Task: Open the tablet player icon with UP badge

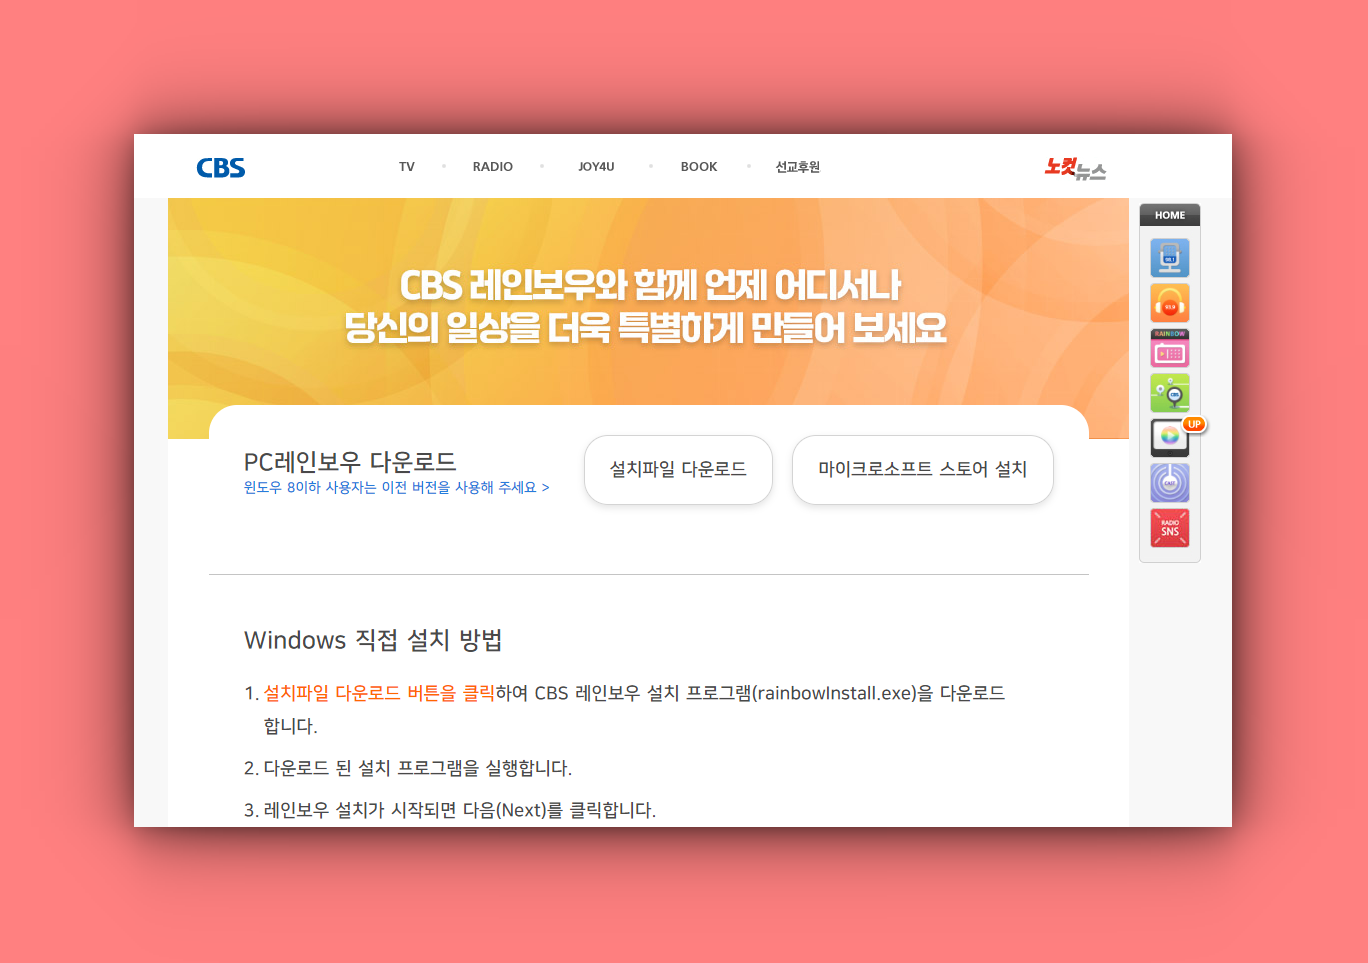Action: tap(1172, 437)
